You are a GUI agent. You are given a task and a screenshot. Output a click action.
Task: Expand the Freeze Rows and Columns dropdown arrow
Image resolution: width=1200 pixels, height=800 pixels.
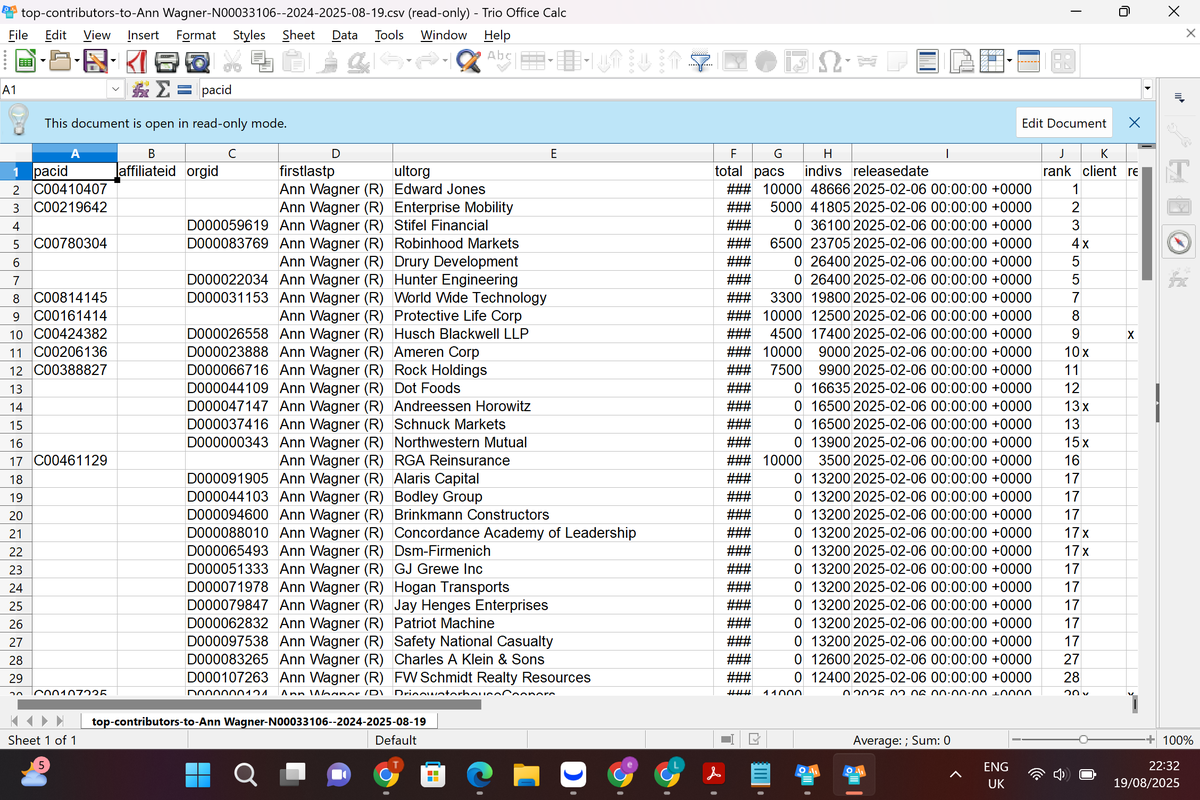(x=1008, y=62)
